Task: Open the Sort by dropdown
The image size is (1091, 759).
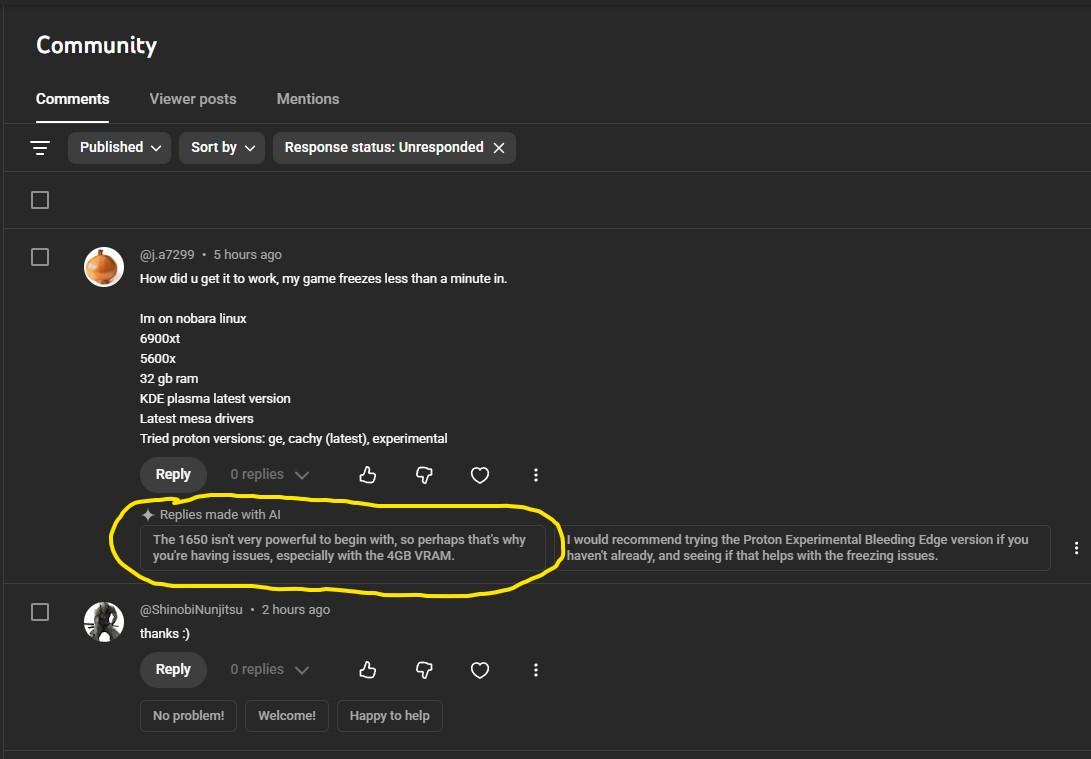Action: (x=222, y=148)
